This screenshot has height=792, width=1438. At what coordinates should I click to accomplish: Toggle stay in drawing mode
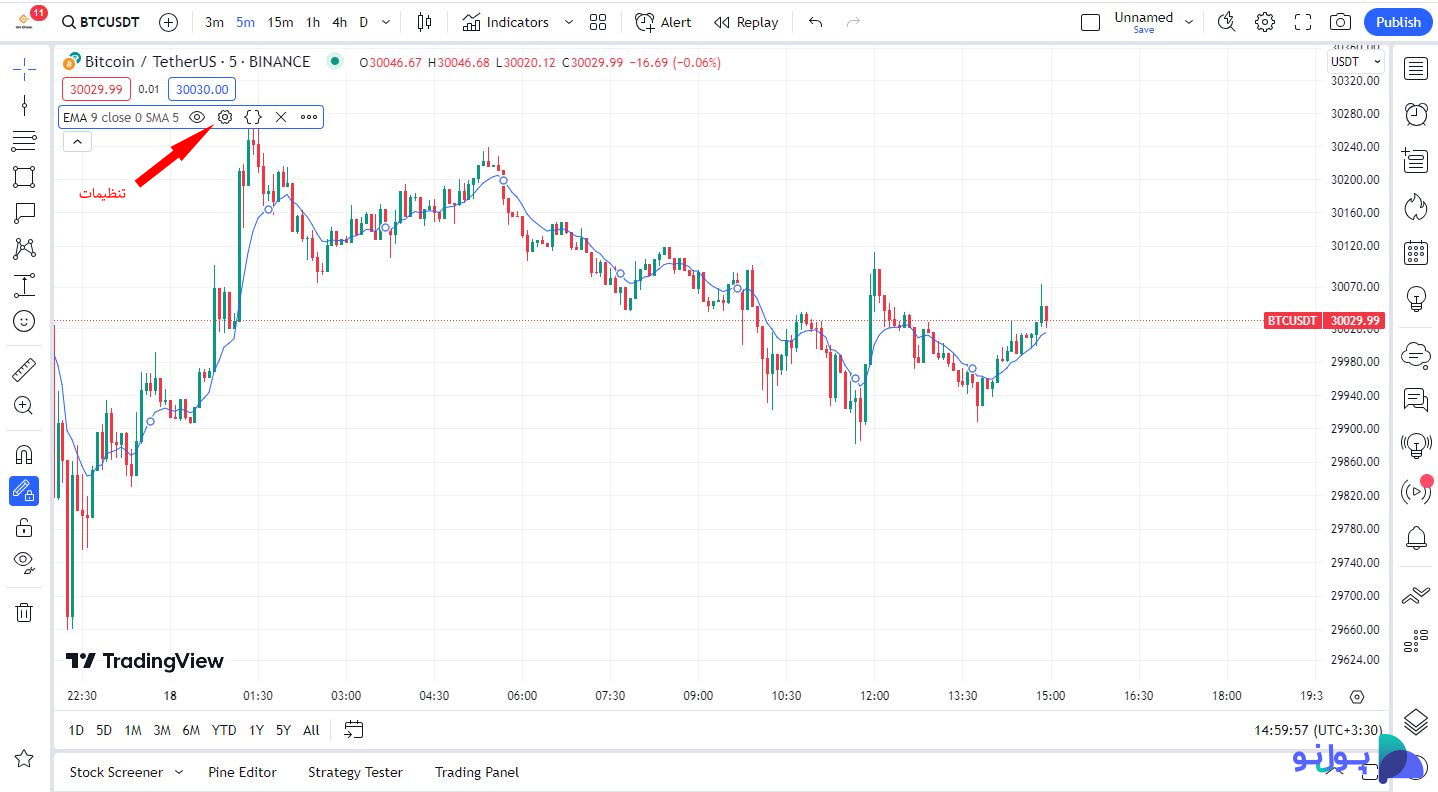click(24, 491)
